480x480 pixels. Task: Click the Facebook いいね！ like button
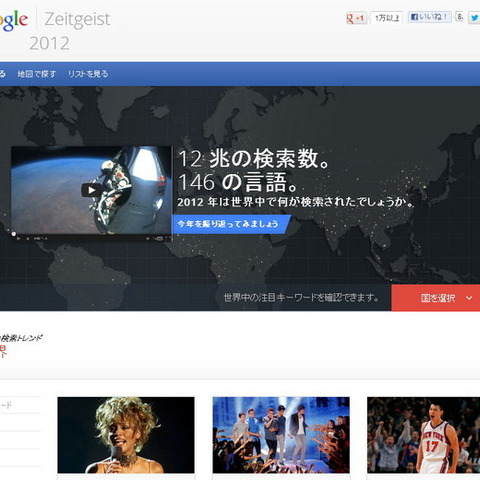click(429, 17)
